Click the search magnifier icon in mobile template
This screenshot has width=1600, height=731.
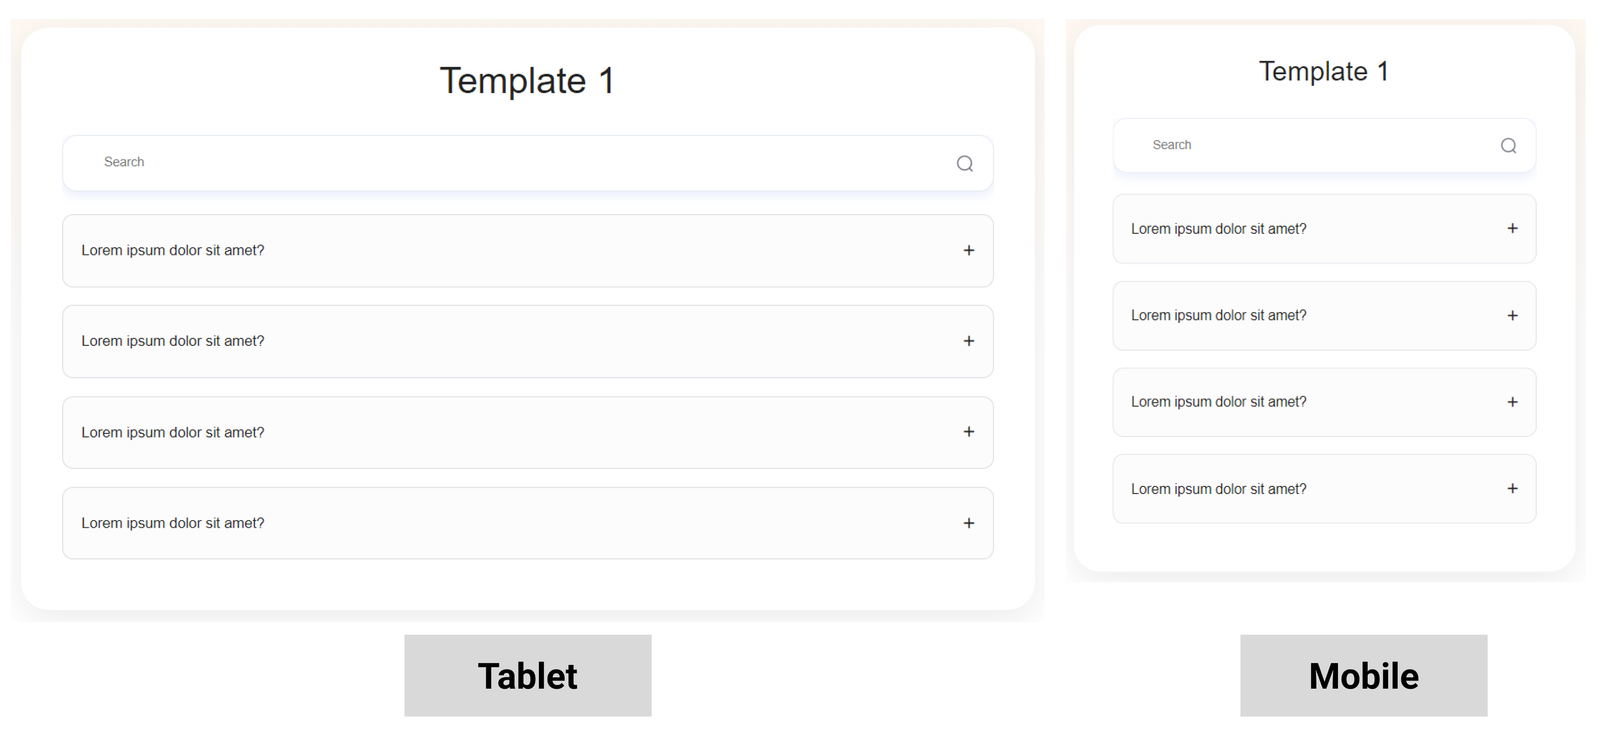pyautogui.click(x=1508, y=146)
